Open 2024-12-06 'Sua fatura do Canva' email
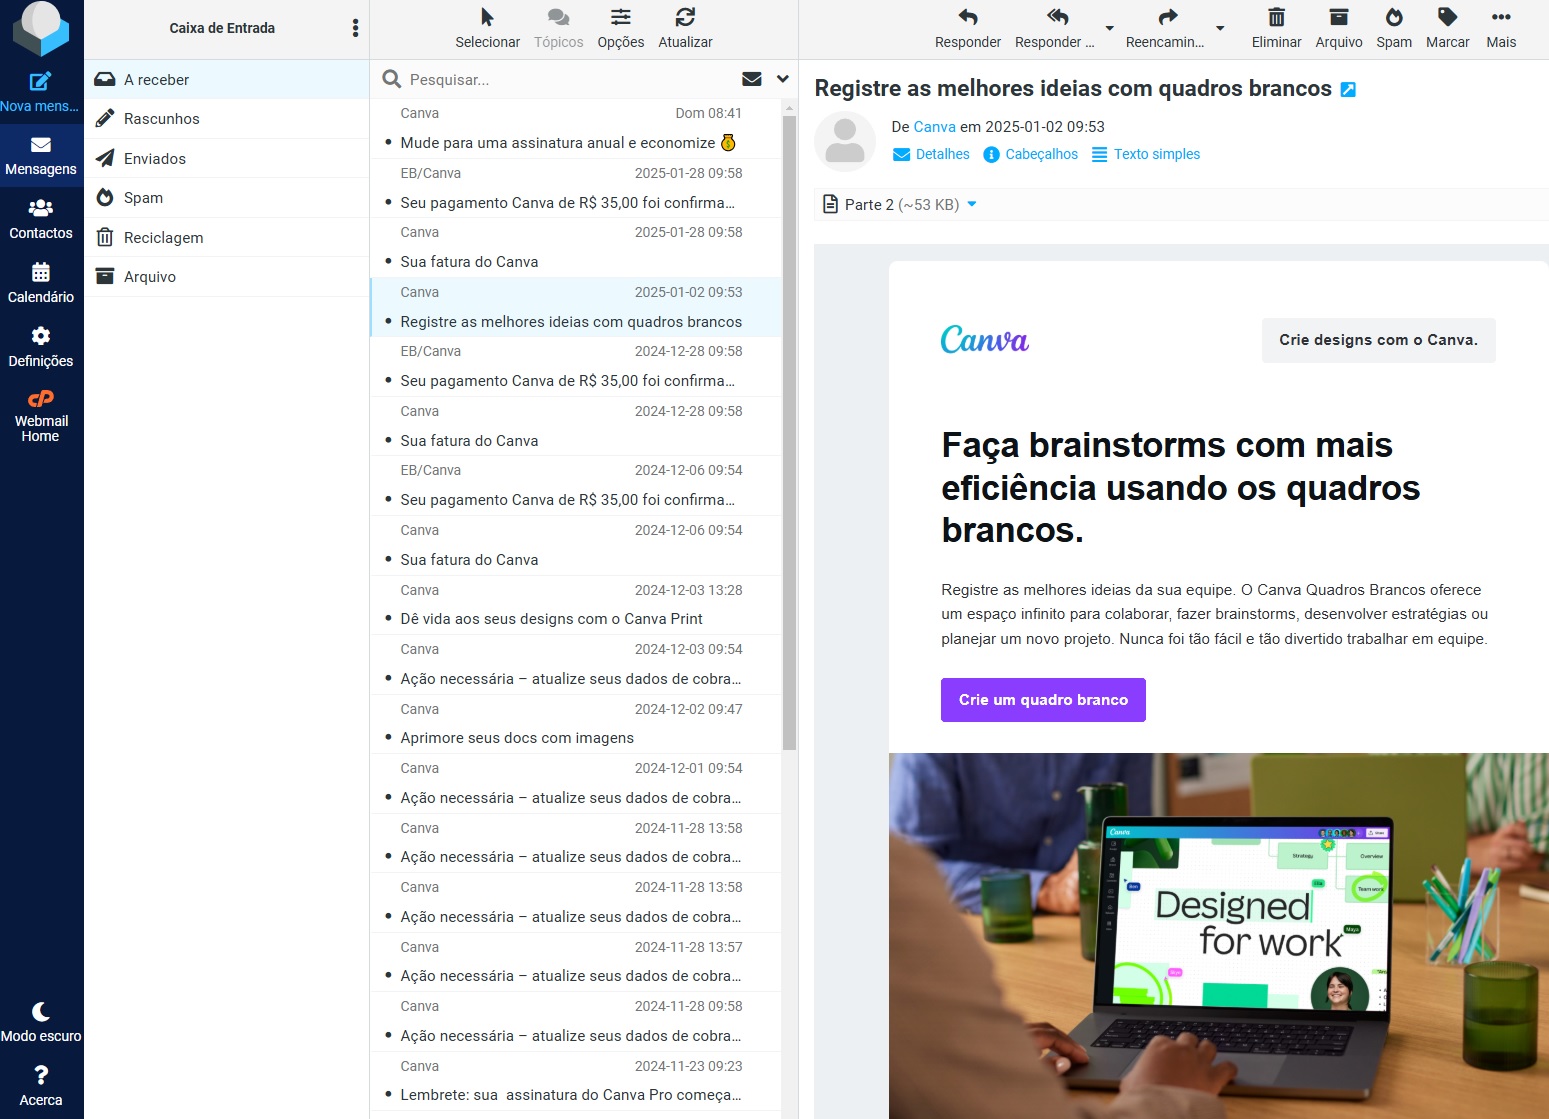This screenshot has width=1549, height=1119. point(576,545)
